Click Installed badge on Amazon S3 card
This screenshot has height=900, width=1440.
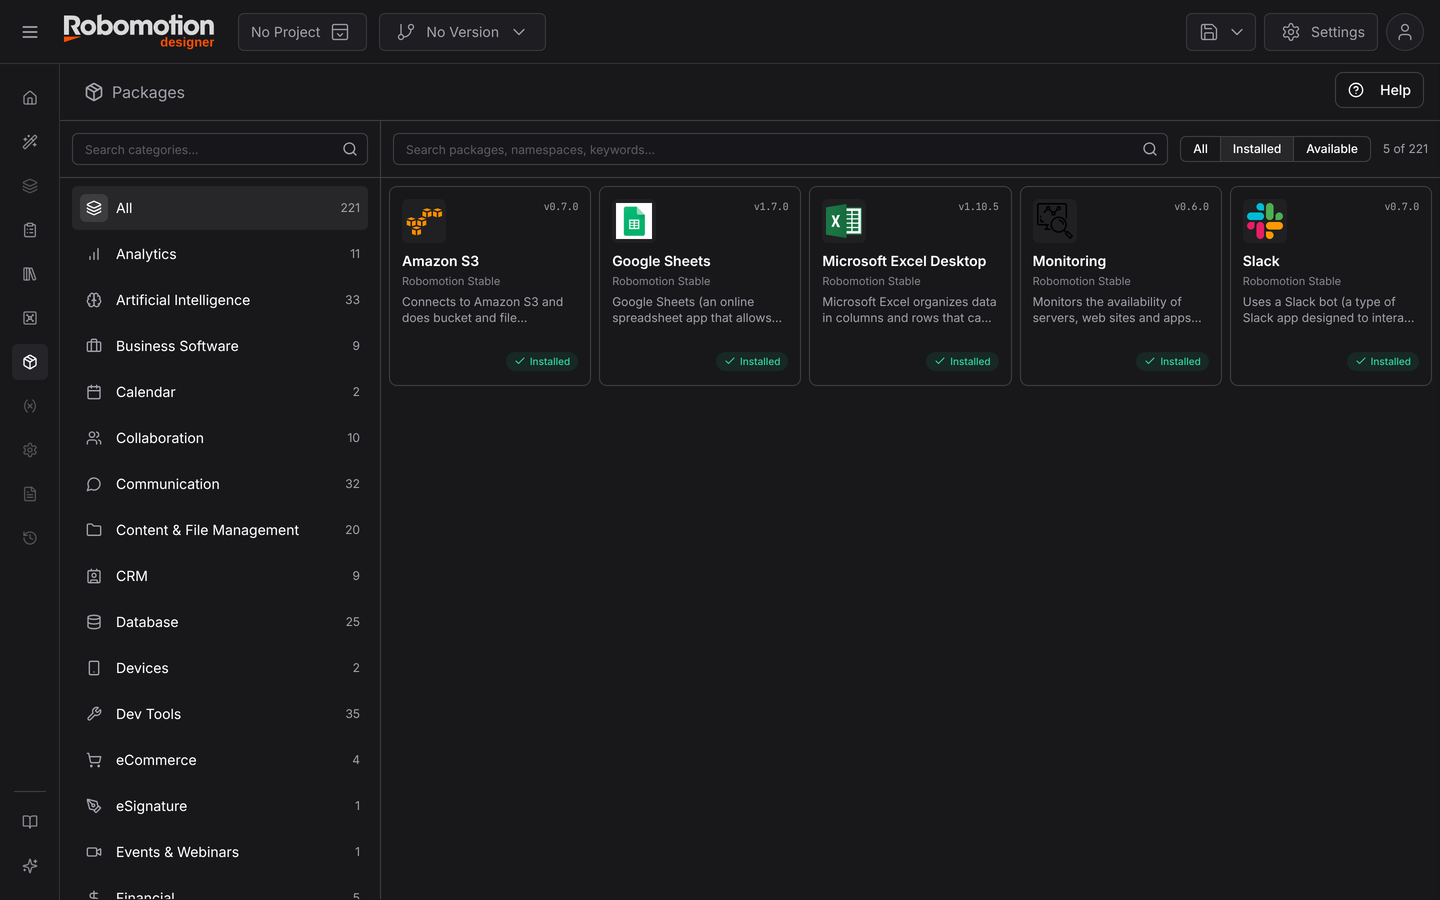(542, 361)
